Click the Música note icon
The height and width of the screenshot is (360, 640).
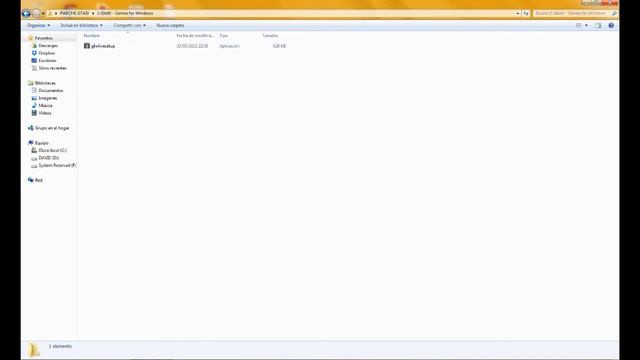pos(34,105)
